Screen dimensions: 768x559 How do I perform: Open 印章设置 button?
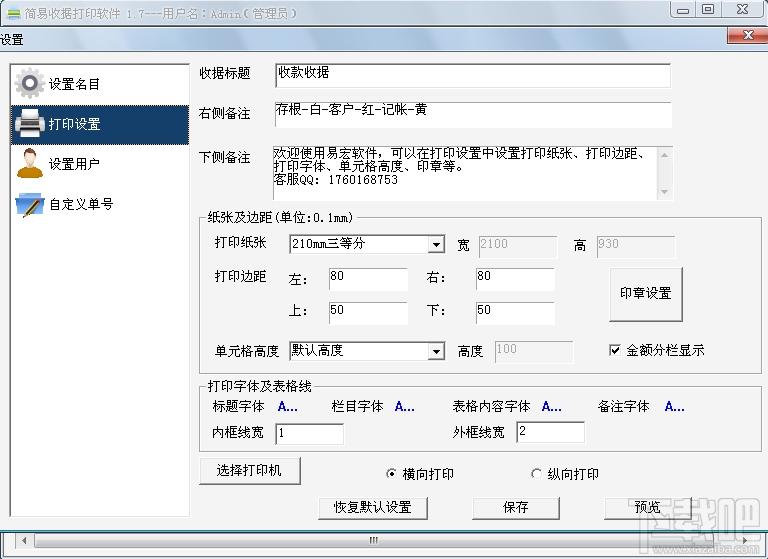coord(646,294)
